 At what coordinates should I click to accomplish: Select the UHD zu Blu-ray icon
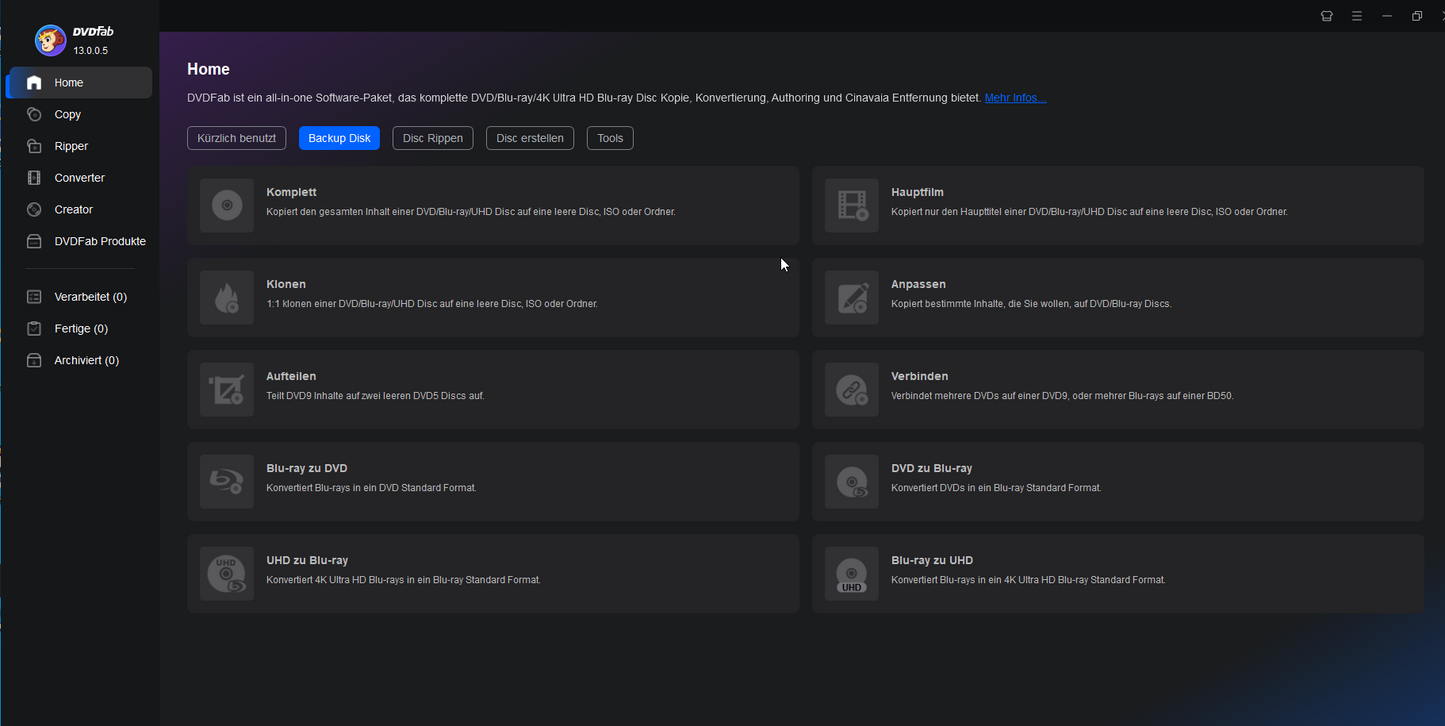(x=227, y=574)
